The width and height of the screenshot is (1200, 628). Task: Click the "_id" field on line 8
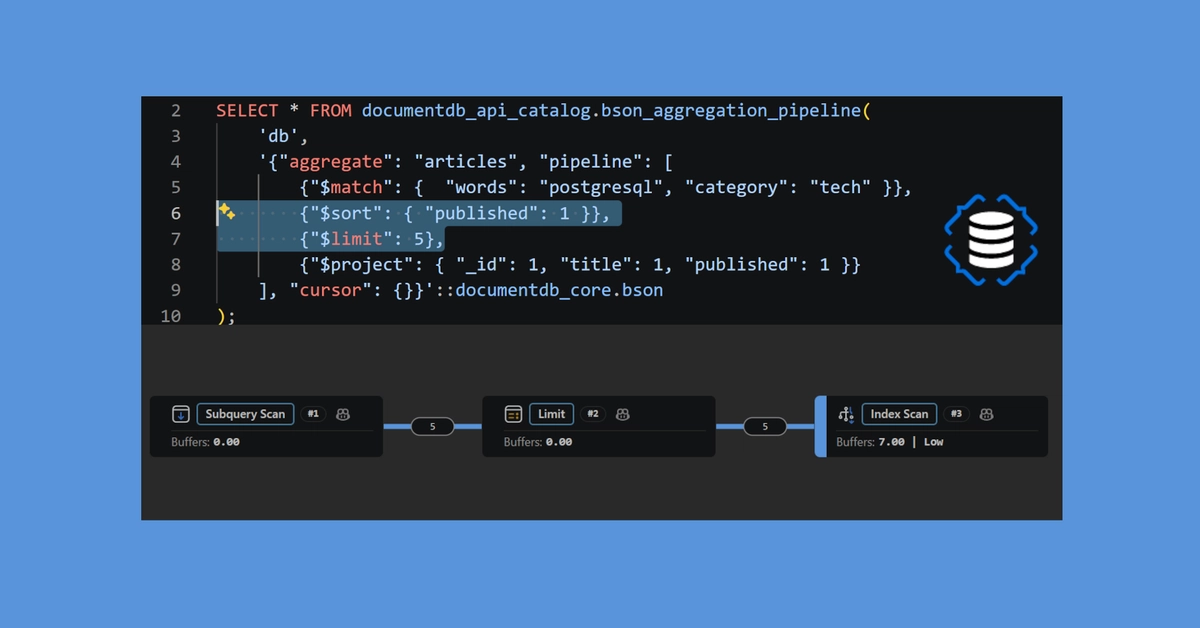[482, 264]
